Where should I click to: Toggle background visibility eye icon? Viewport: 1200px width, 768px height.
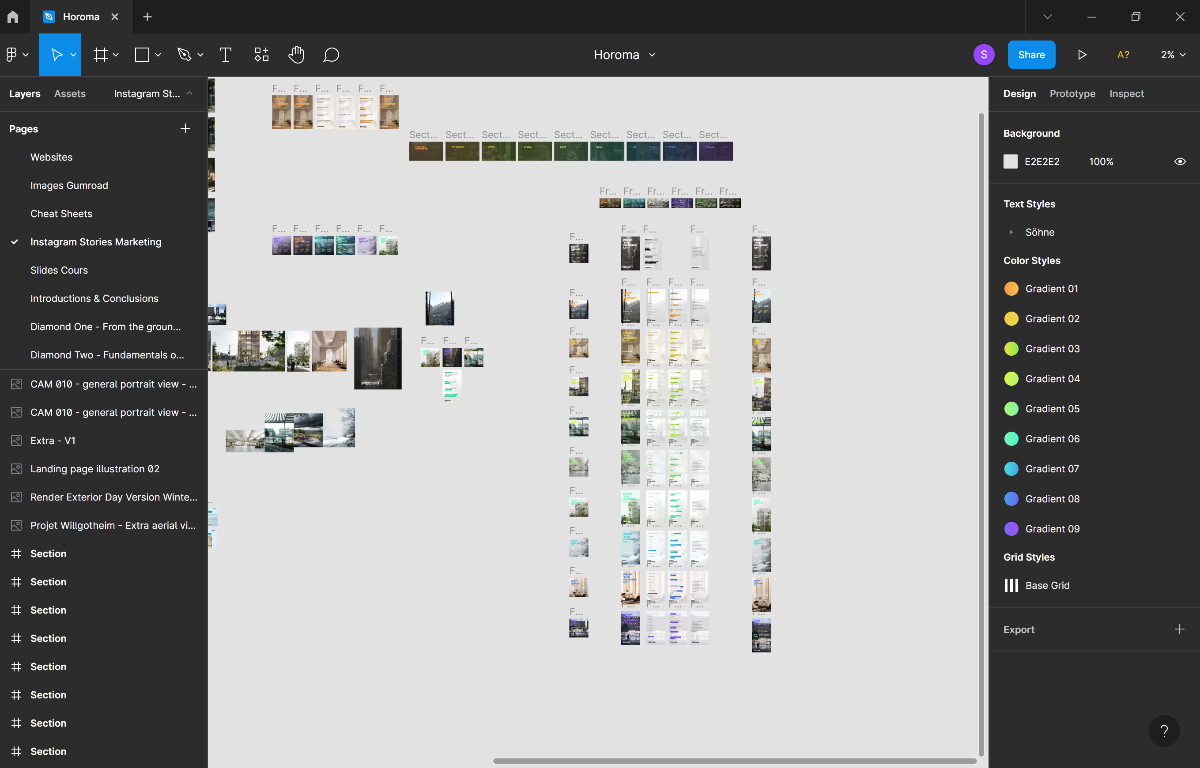click(x=1180, y=161)
